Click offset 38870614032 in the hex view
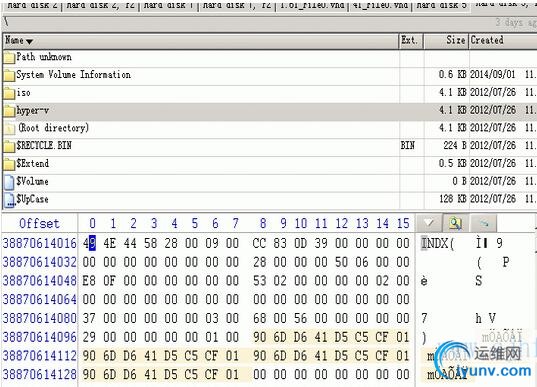 click(x=40, y=262)
